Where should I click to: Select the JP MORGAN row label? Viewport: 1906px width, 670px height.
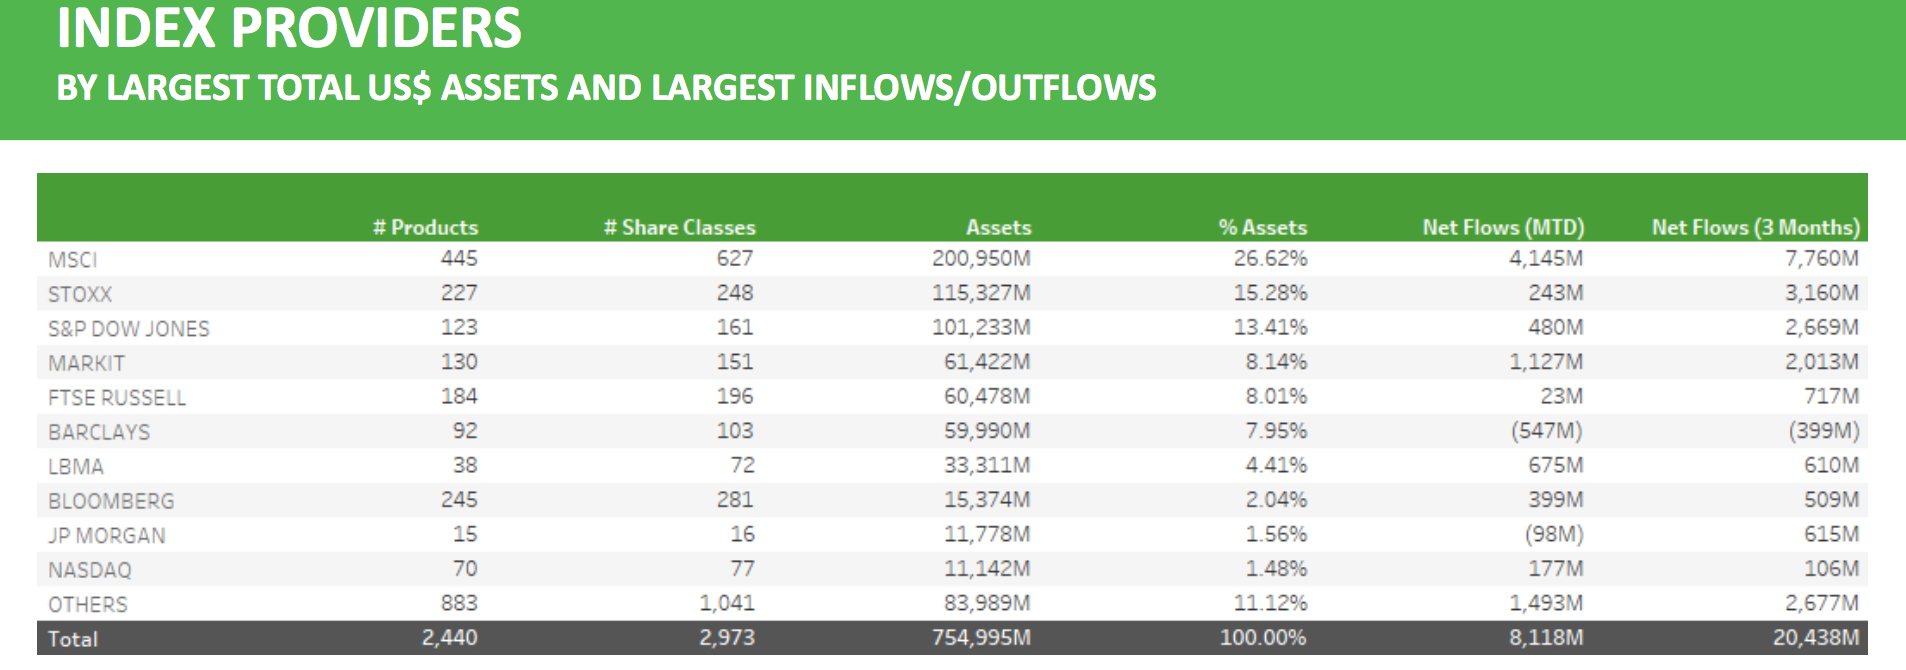coord(107,536)
